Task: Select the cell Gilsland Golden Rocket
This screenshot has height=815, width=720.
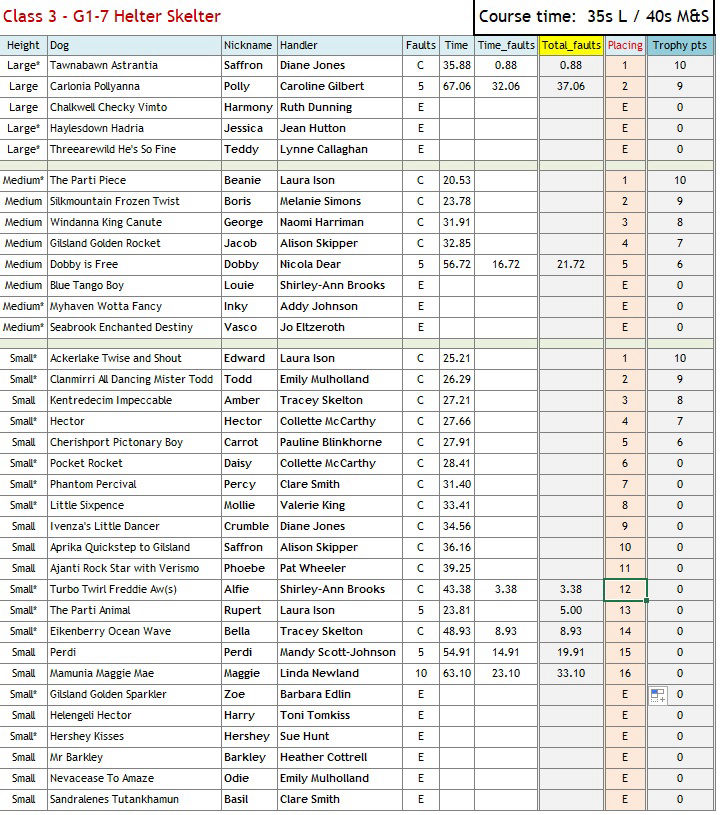Action: click(134, 243)
